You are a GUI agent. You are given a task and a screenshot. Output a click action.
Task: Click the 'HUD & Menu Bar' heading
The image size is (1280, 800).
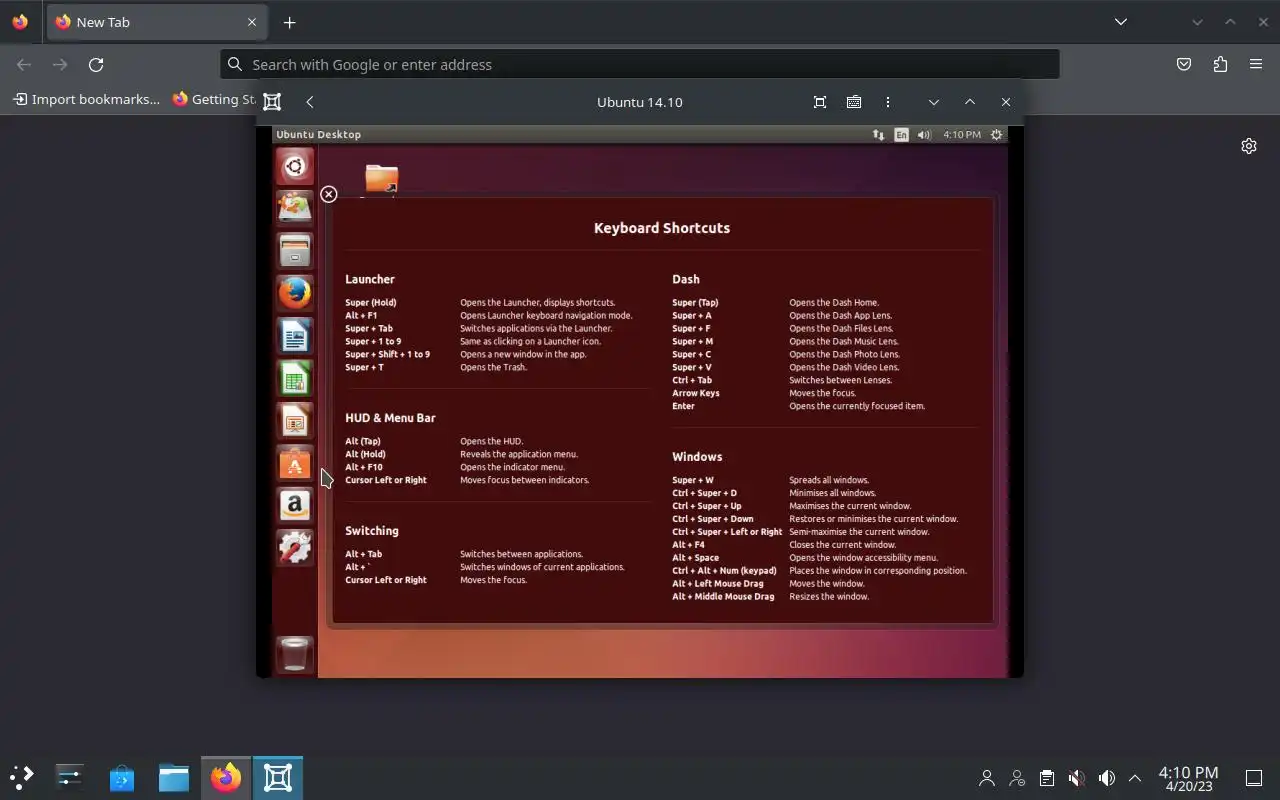coord(390,418)
